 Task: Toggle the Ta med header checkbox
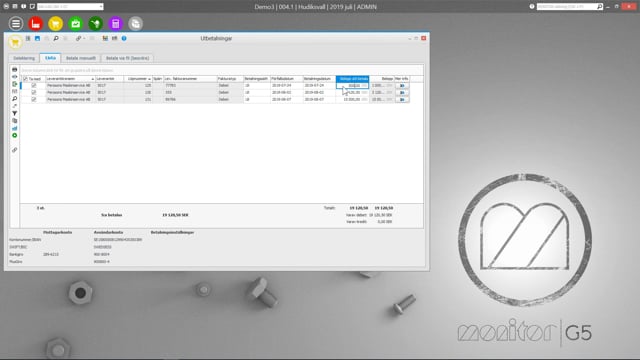tap(26, 79)
